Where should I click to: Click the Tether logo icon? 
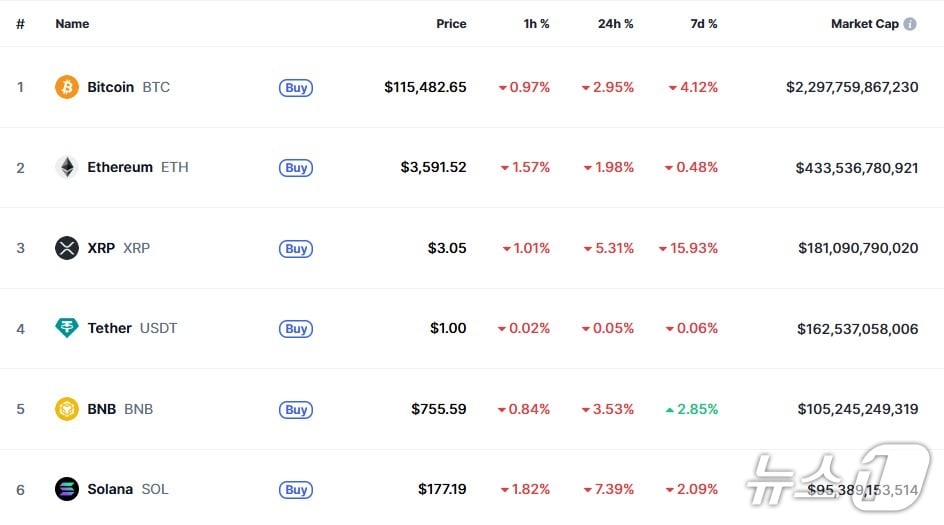tap(67, 328)
